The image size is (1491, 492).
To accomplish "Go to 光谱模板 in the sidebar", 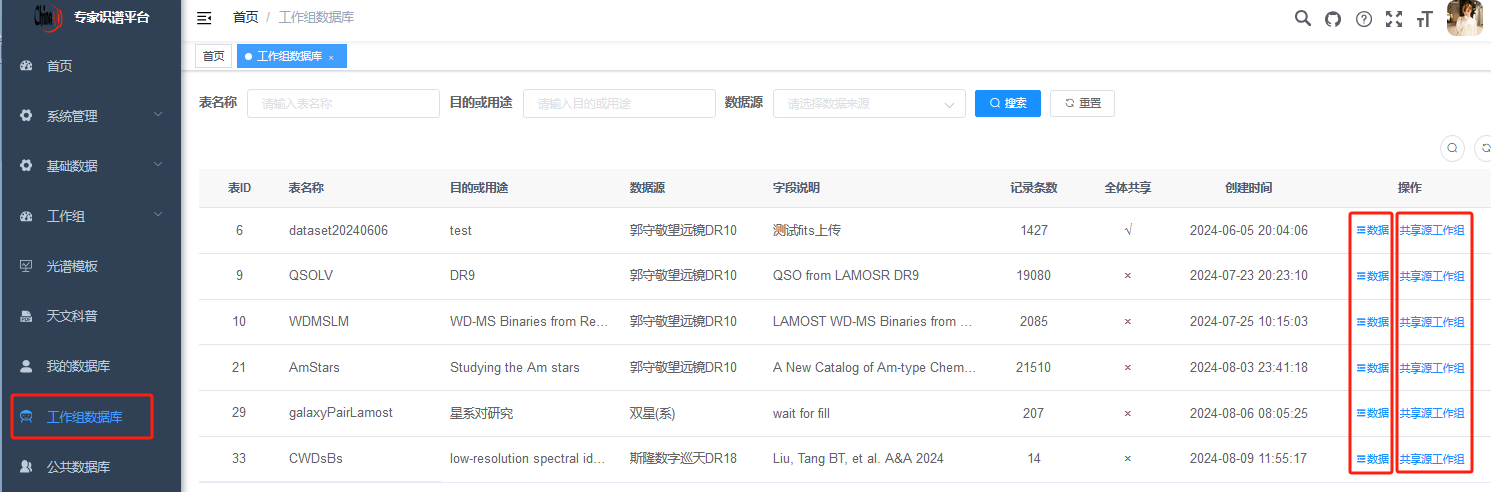I will coord(72,266).
